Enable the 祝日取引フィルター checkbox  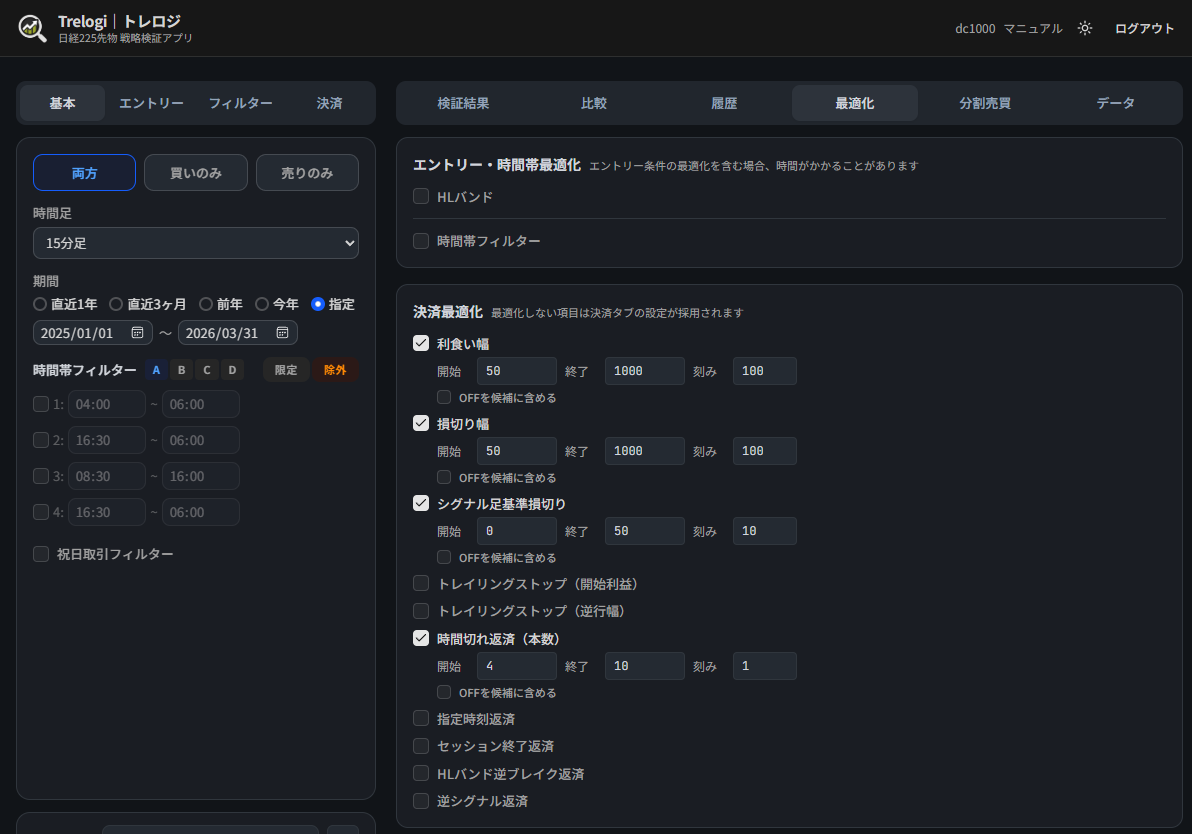41,553
